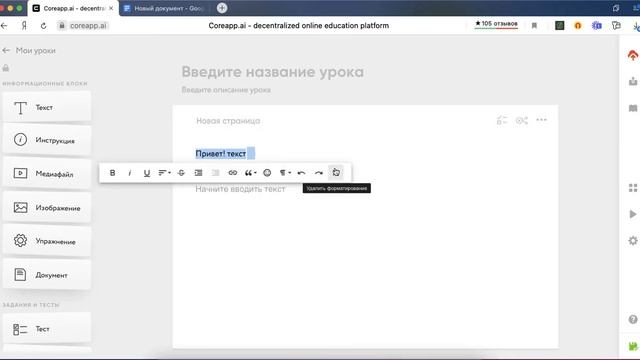Open the 105 отзывов reviews link
This screenshot has width=640, height=360.
496,24
